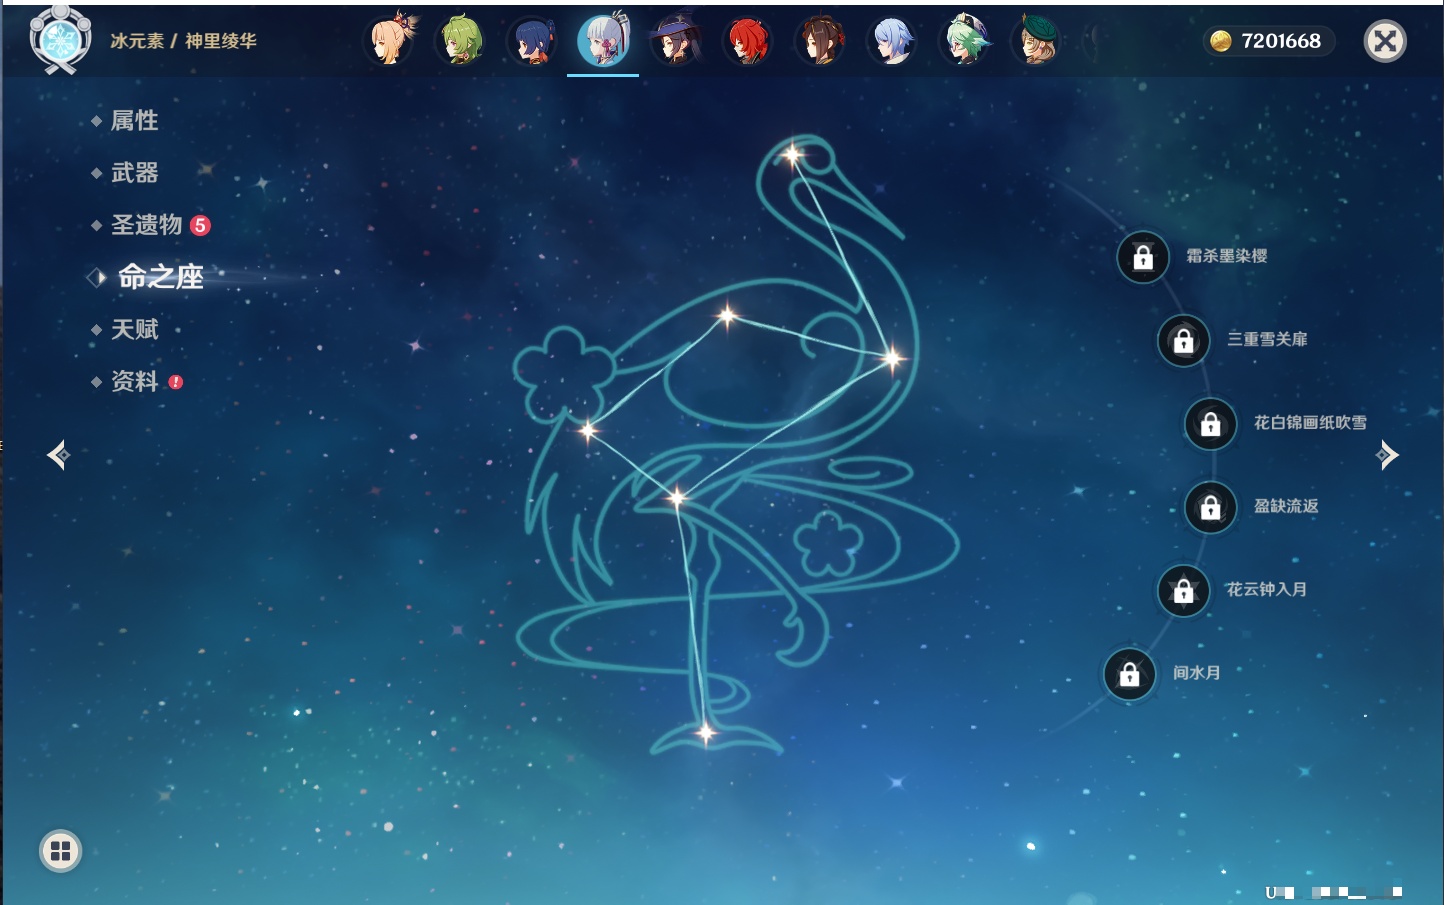Close the character screen with X button
The image size is (1444, 905).
(x=1385, y=41)
